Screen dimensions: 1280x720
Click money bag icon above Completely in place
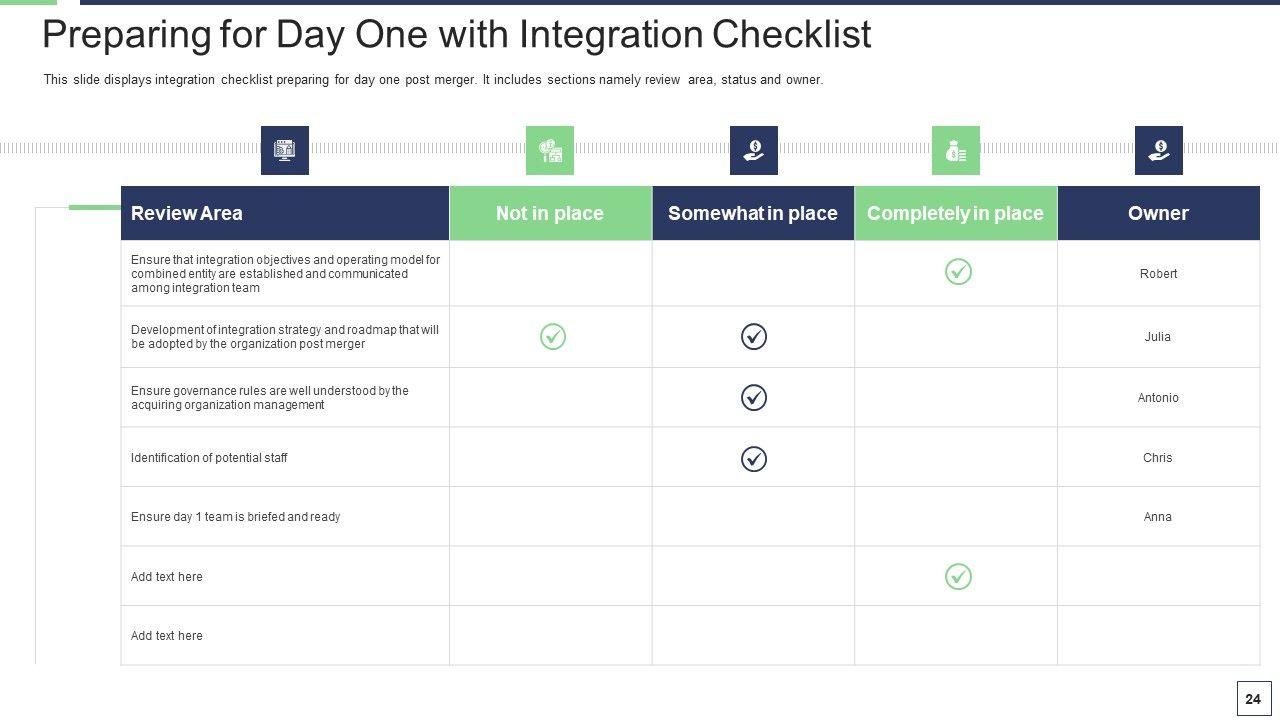pyautogui.click(x=956, y=150)
